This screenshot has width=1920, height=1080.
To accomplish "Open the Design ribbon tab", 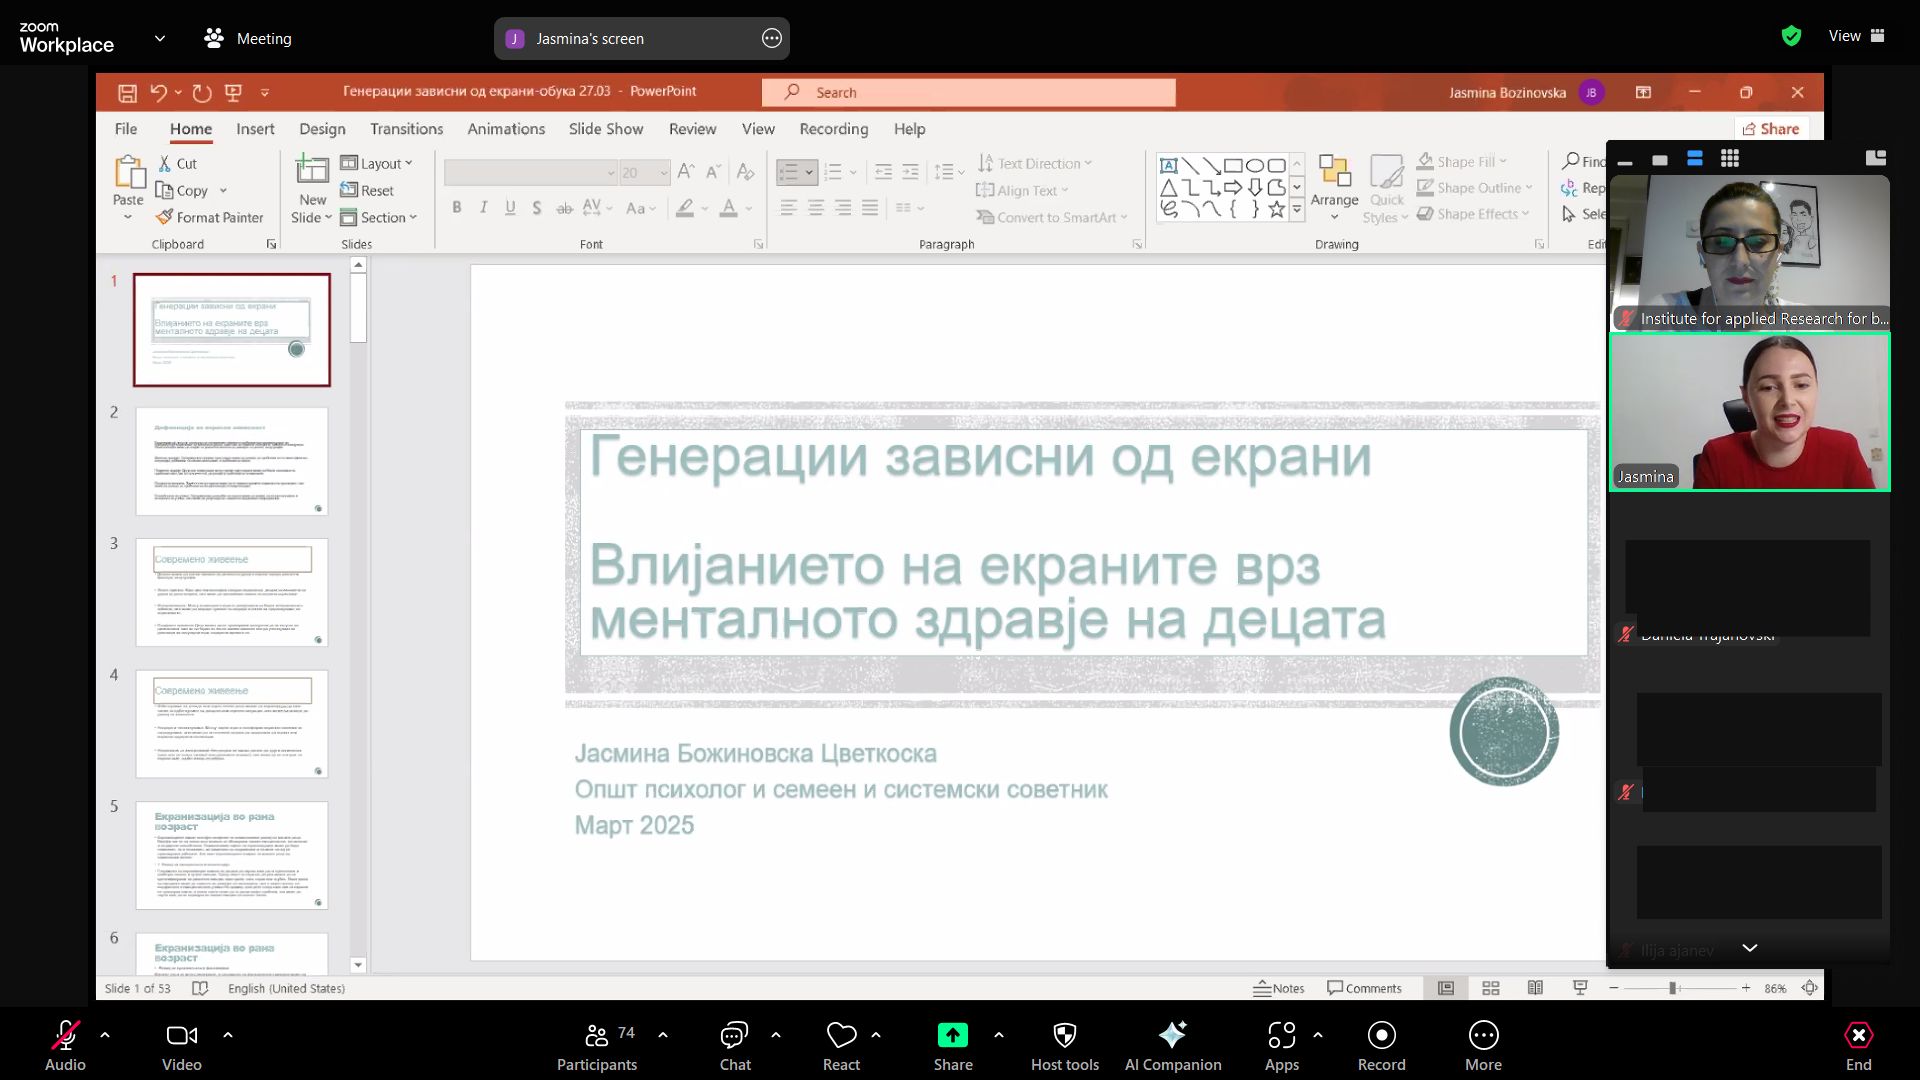I will pos(322,129).
